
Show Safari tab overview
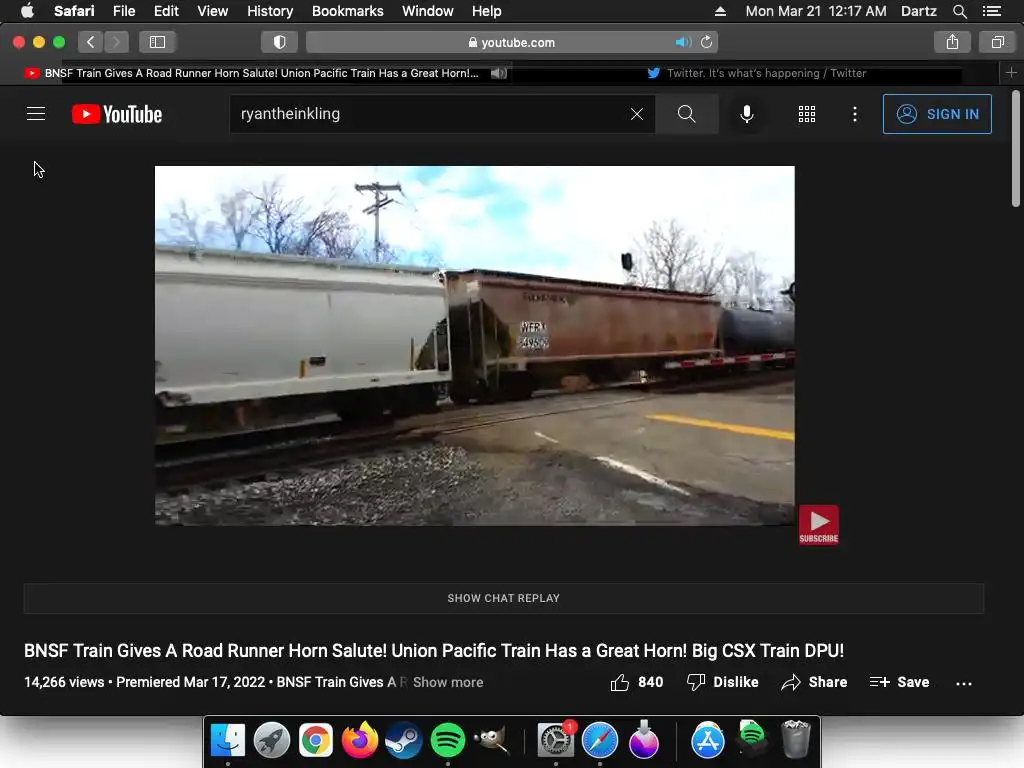pyautogui.click(x=997, y=42)
